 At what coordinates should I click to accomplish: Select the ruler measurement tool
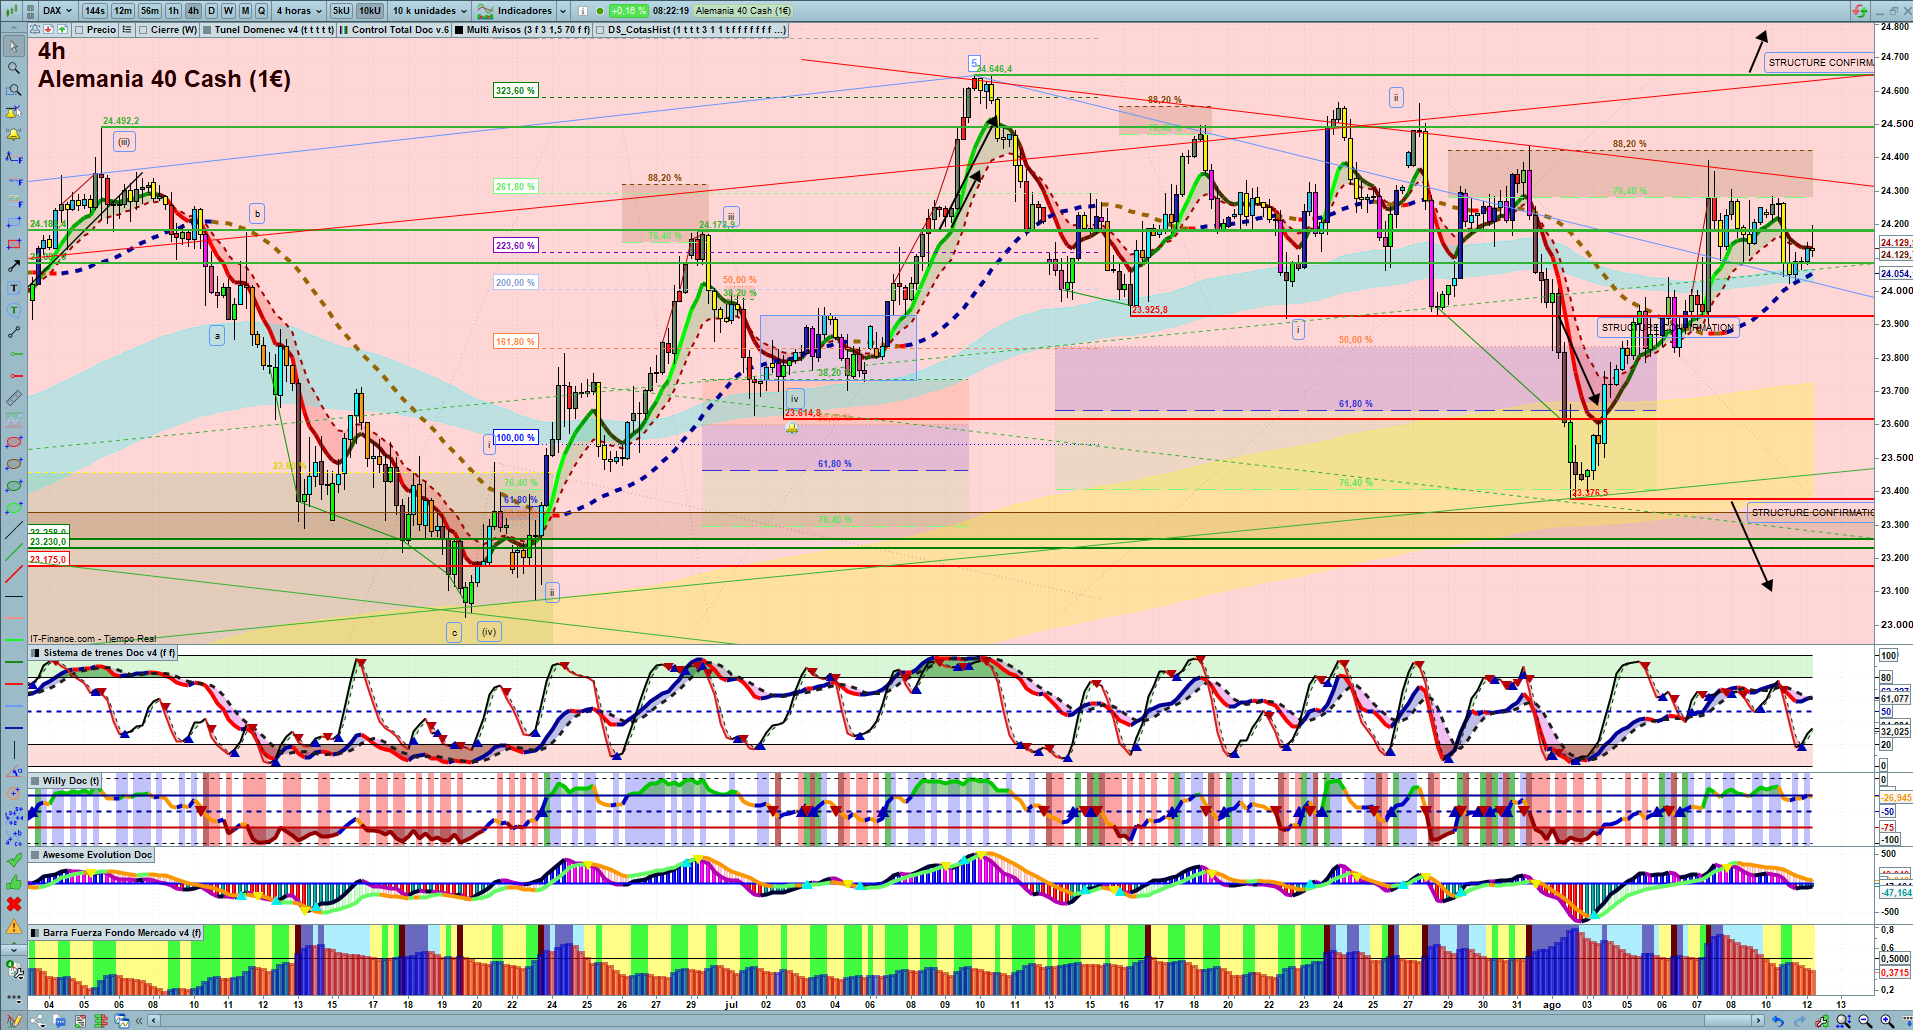(x=14, y=398)
